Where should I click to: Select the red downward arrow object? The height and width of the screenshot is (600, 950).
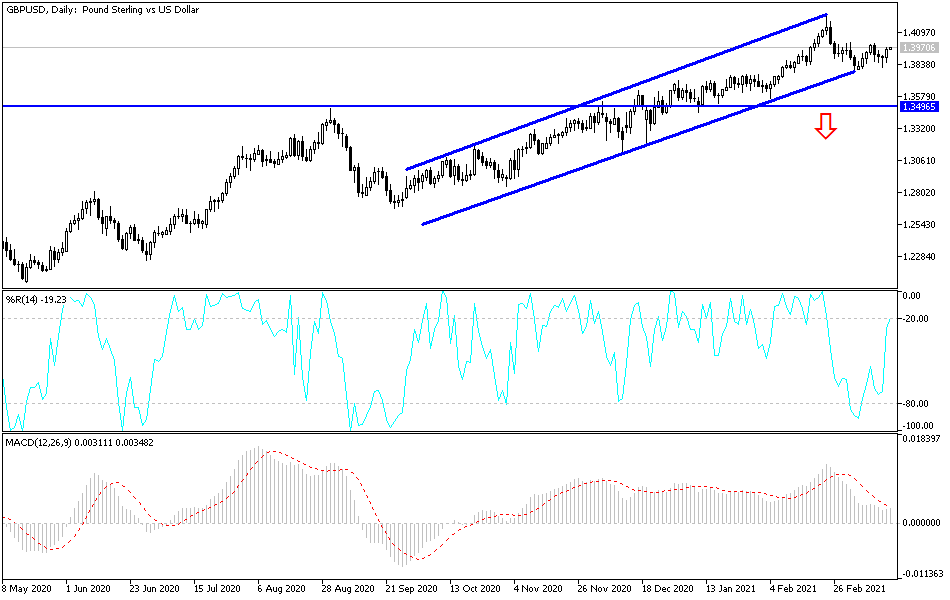coord(826,128)
